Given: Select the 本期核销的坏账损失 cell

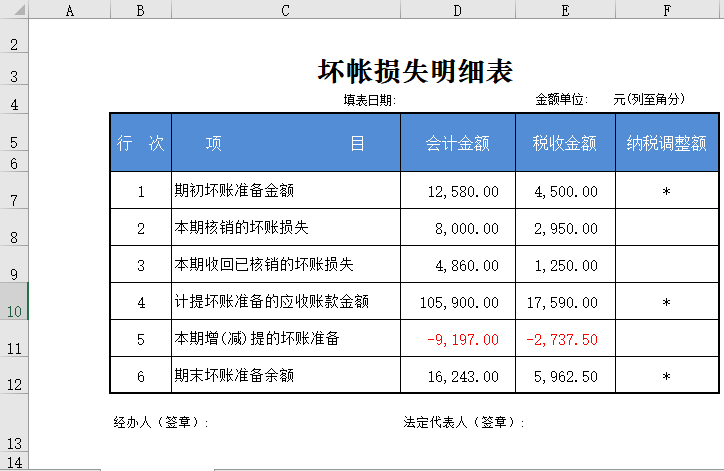Looking at the screenshot, I should pos(285,228).
